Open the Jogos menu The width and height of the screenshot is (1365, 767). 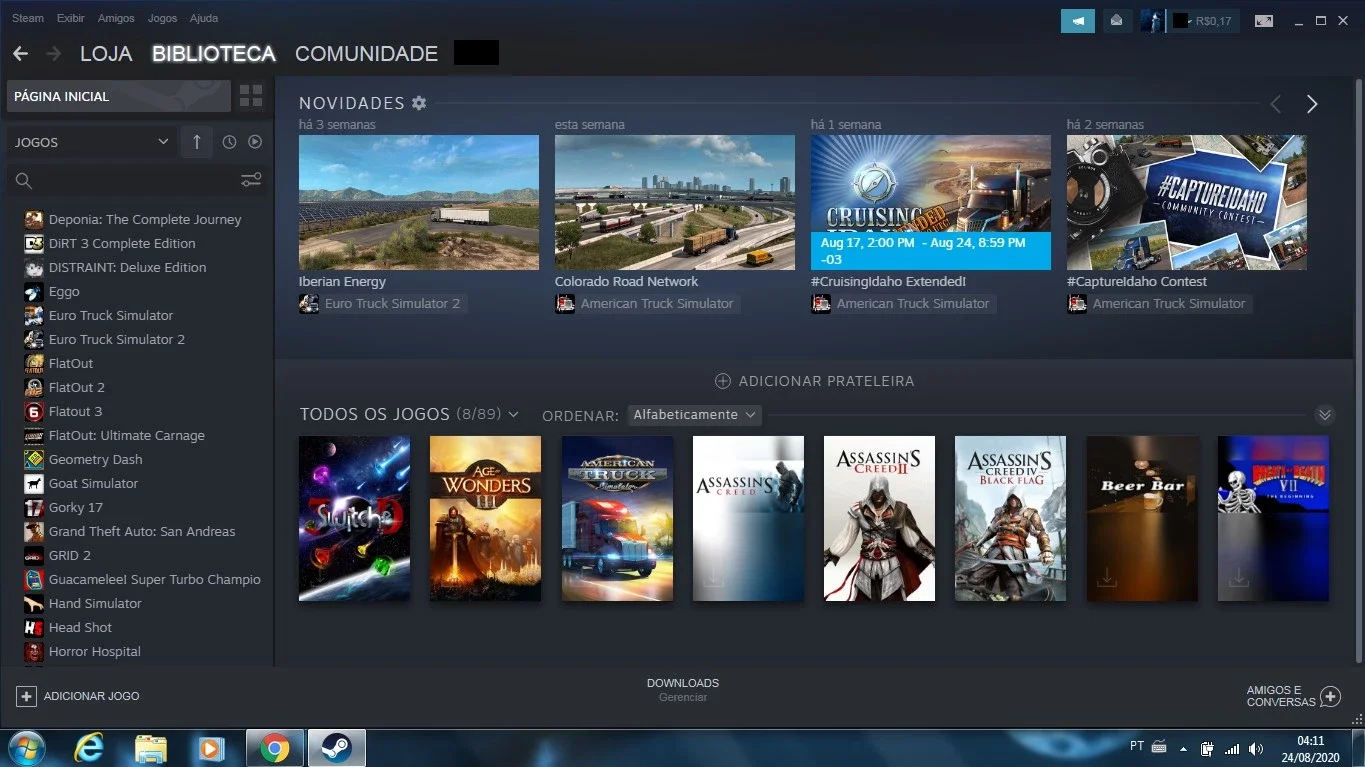pyautogui.click(x=162, y=18)
